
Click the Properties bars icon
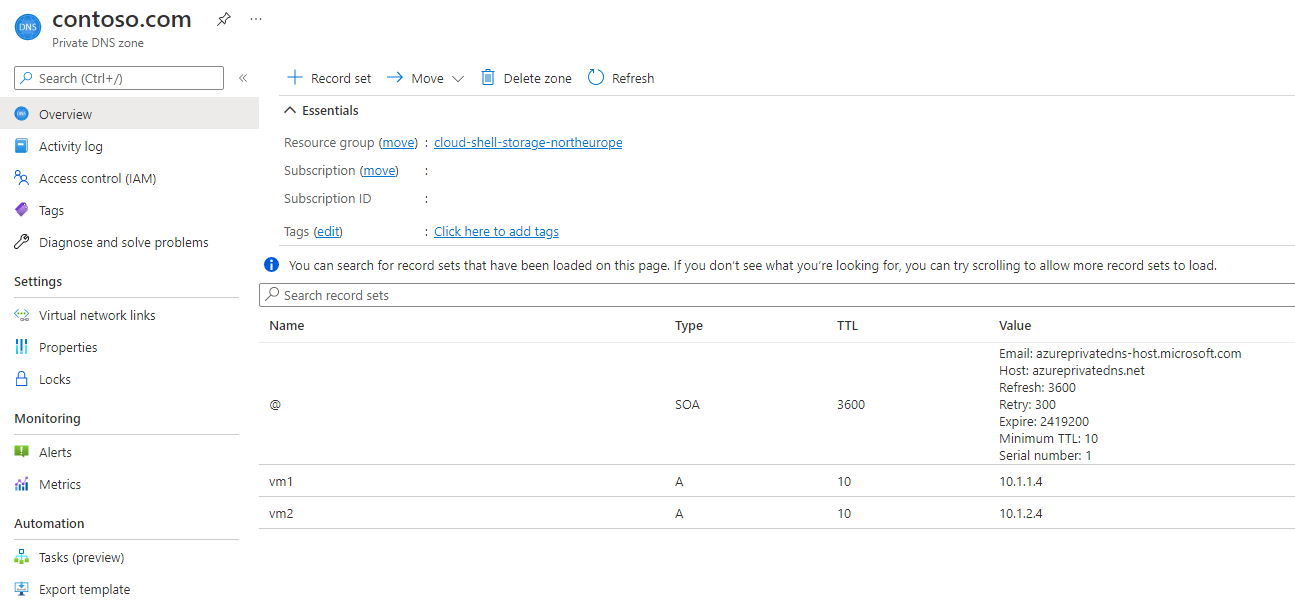(21, 347)
